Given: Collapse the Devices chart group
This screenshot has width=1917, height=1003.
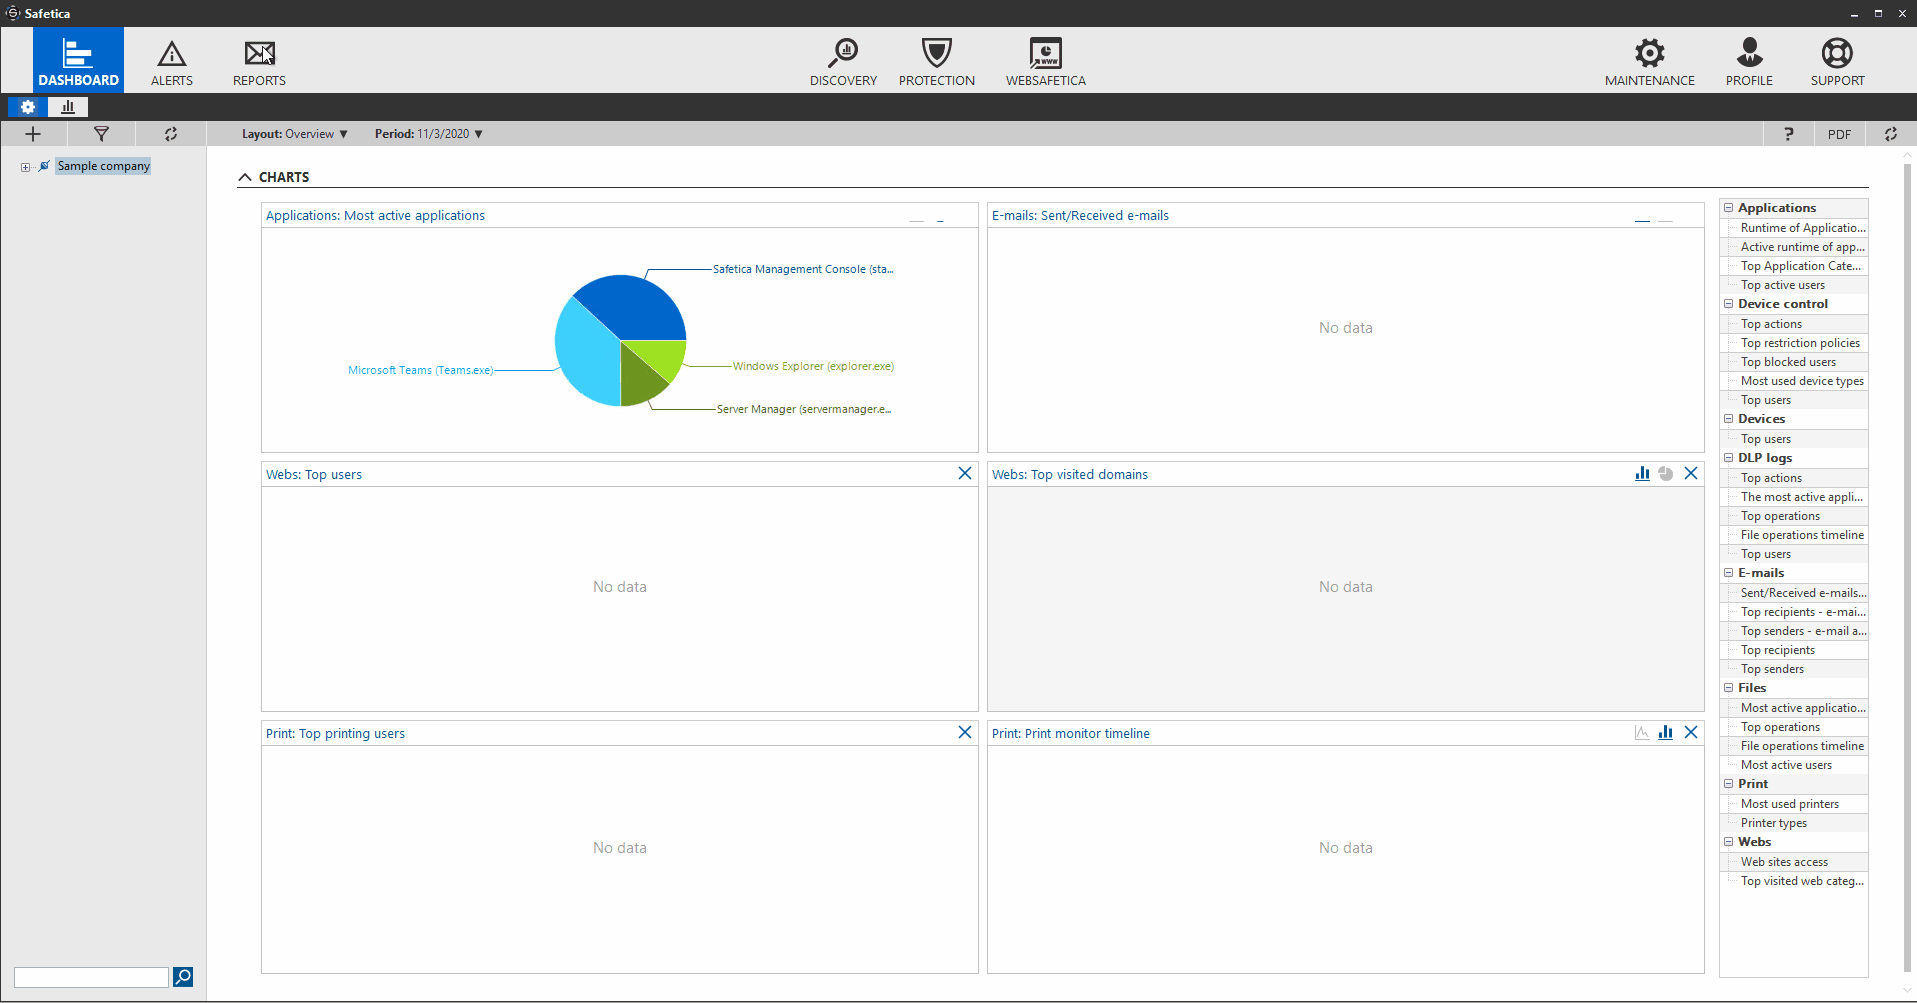Looking at the screenshot, I should click(x=1728, y=419).
